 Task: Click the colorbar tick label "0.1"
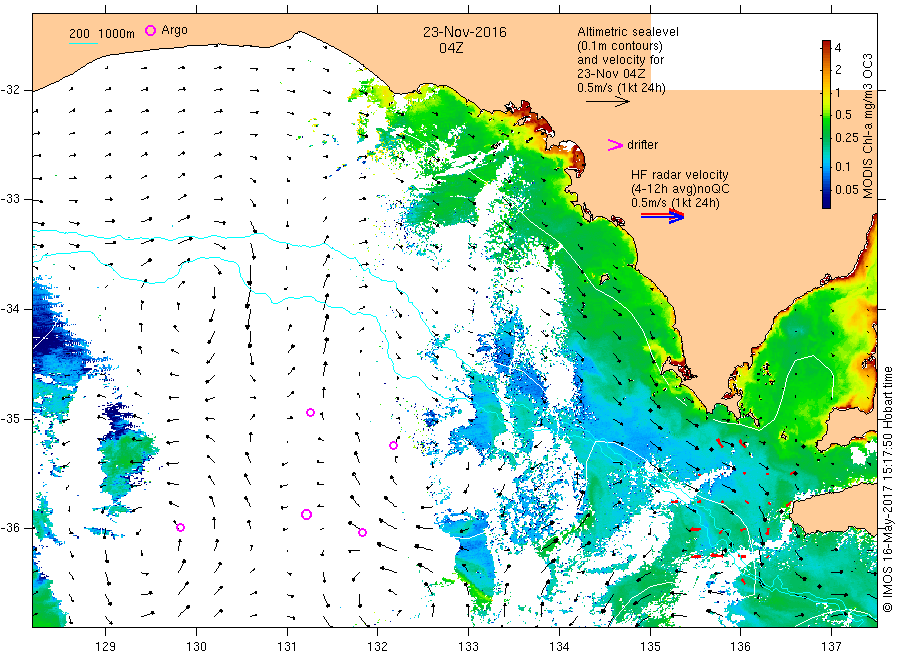pyautogui.click(x=843, y=166)
